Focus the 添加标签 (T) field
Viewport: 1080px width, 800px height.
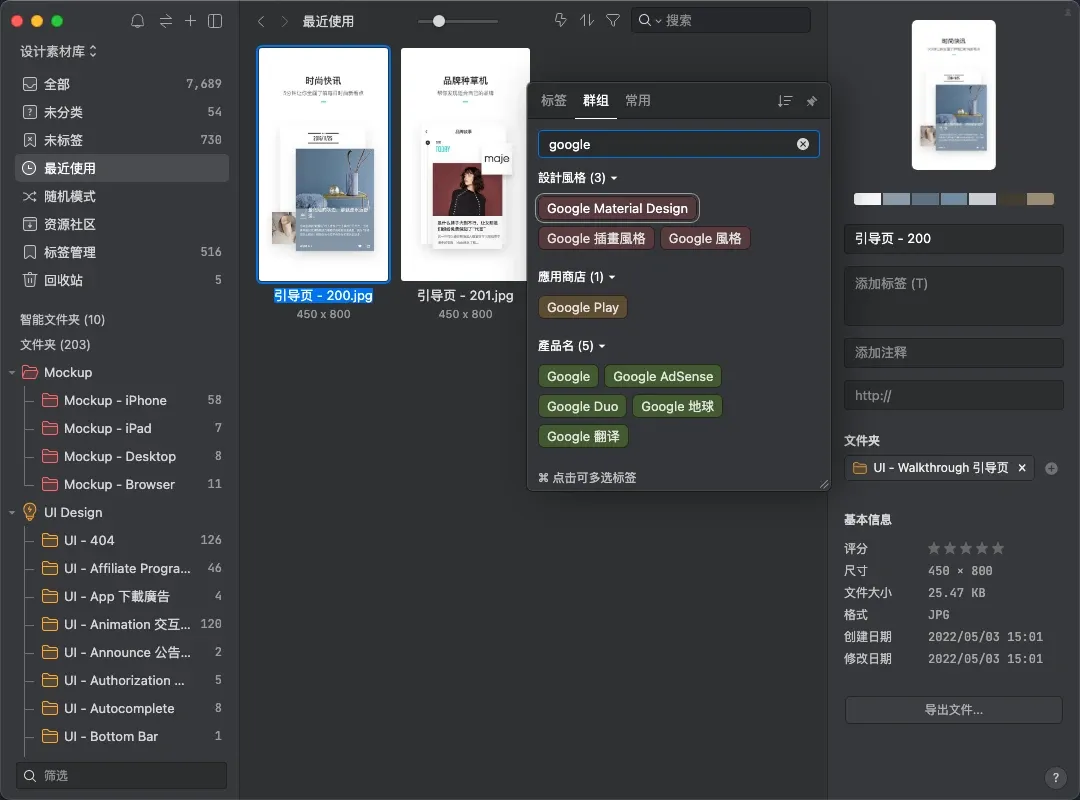point(953,296)
